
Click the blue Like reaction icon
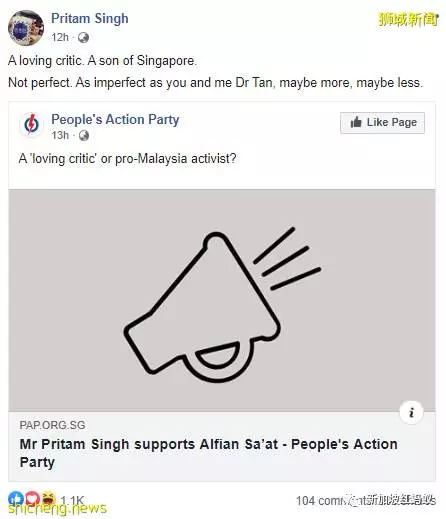pos(15,498)
